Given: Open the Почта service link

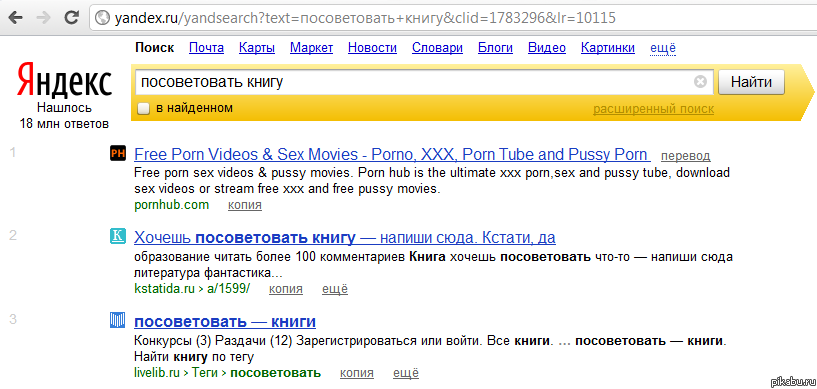Looking at the screenshot, I should [206, 48].
